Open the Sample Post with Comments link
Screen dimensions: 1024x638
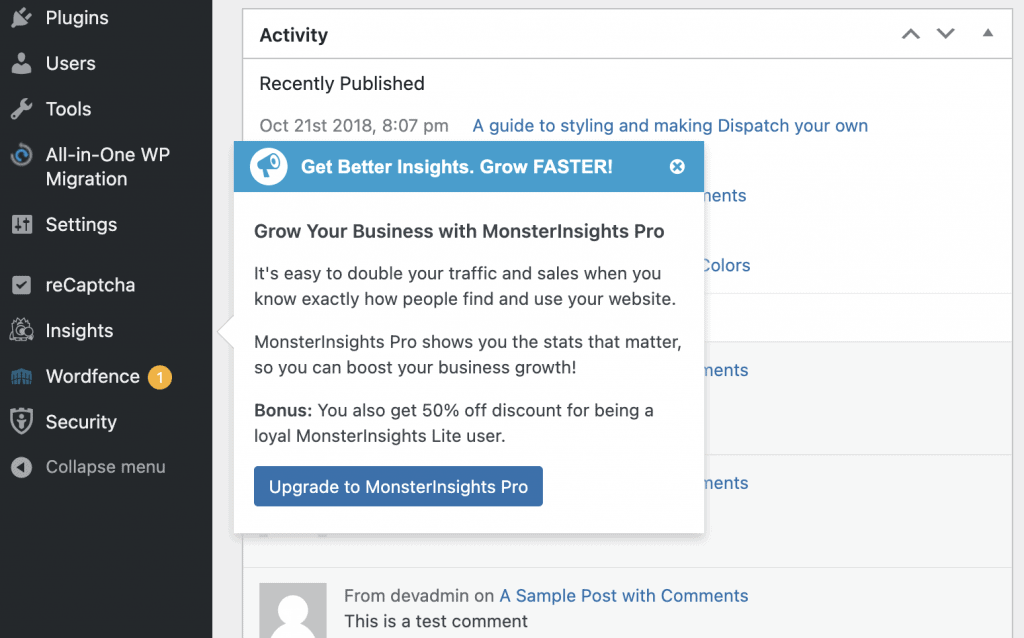[x=623, y=595]
